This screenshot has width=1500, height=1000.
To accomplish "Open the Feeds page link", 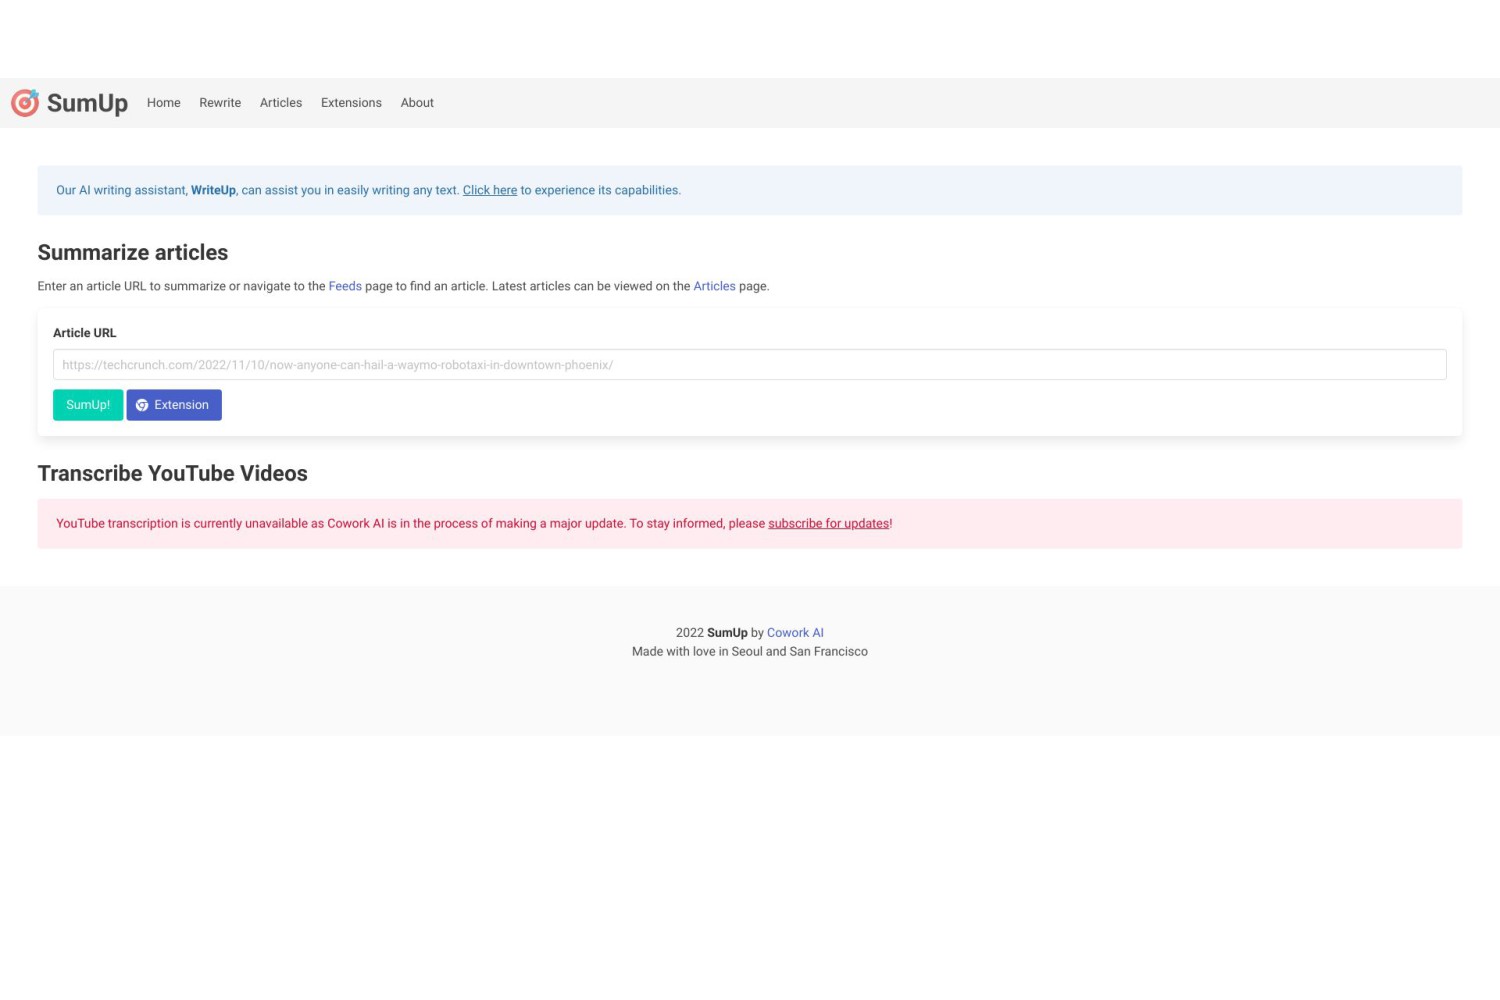I will pyautogui.click(x=345, y=286).
